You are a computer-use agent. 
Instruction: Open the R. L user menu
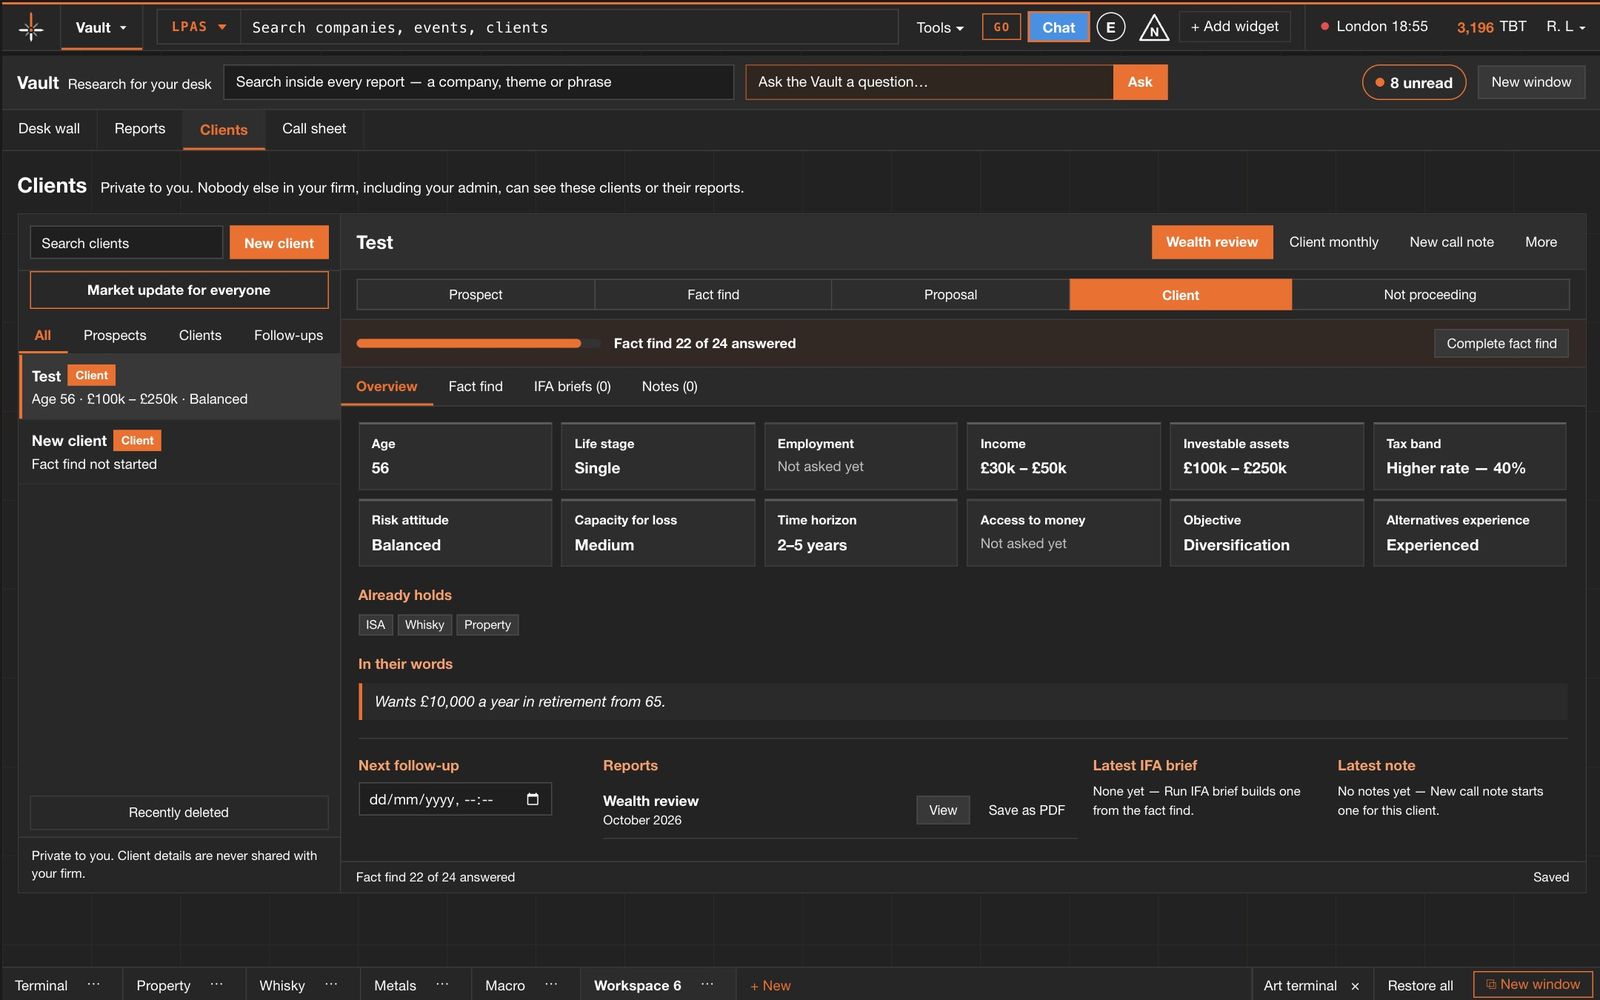(1565, 27)
